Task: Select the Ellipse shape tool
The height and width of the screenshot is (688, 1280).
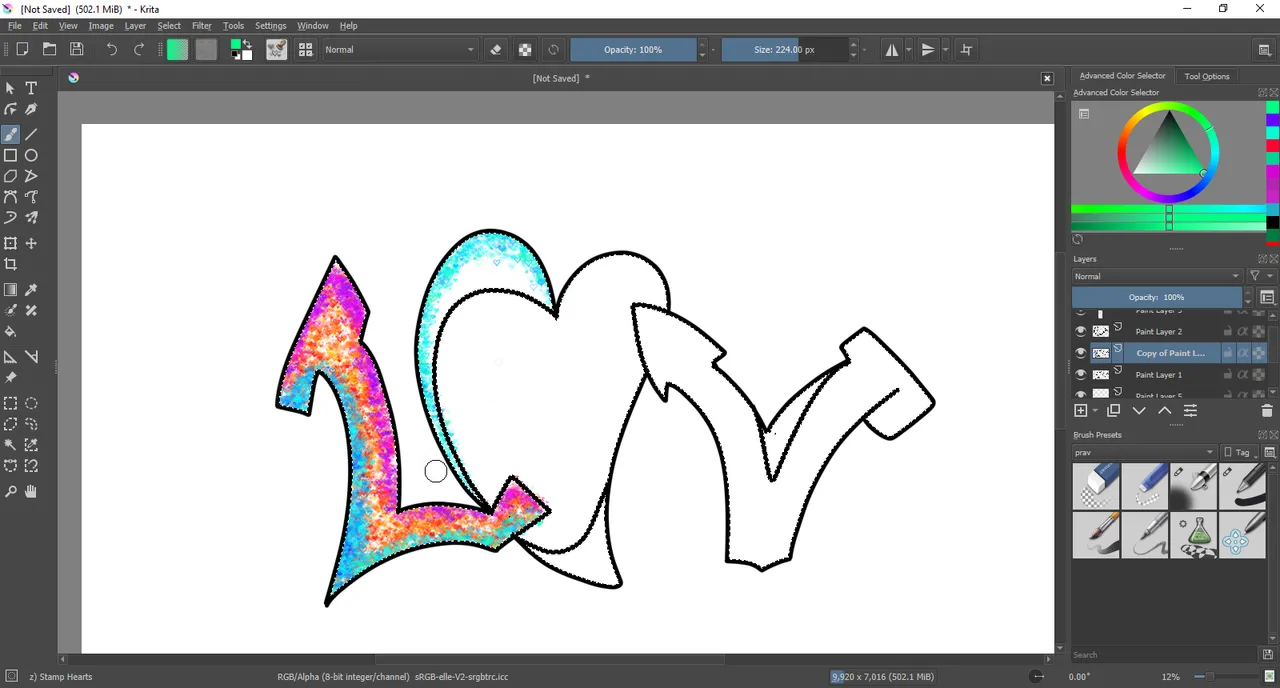Action: [x=31, y=155]
